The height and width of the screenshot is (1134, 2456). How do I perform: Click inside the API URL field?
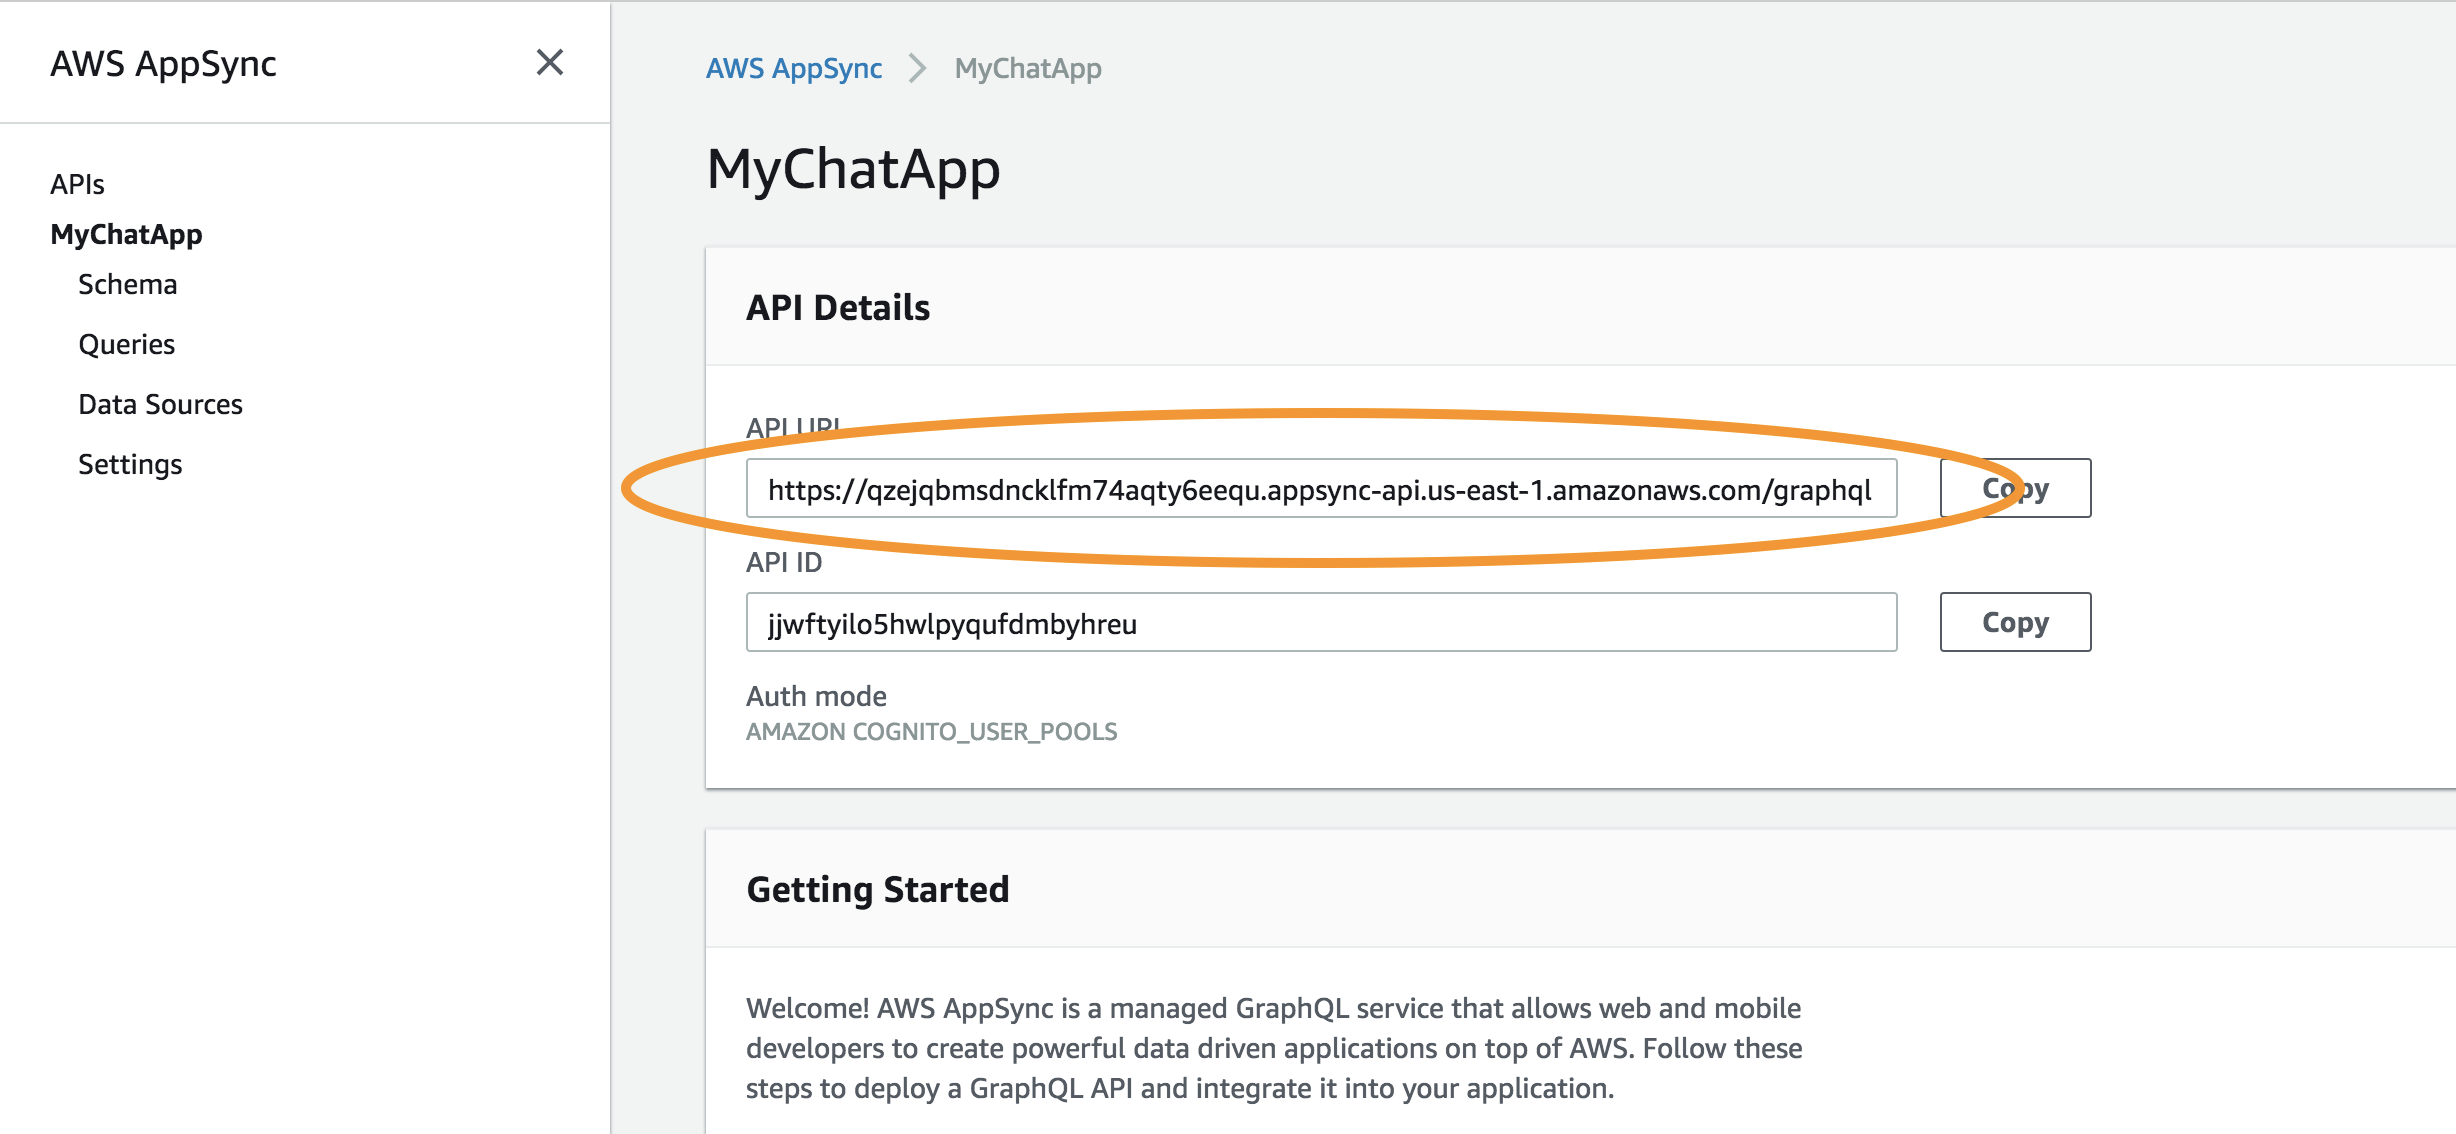tap(1321, 488)
